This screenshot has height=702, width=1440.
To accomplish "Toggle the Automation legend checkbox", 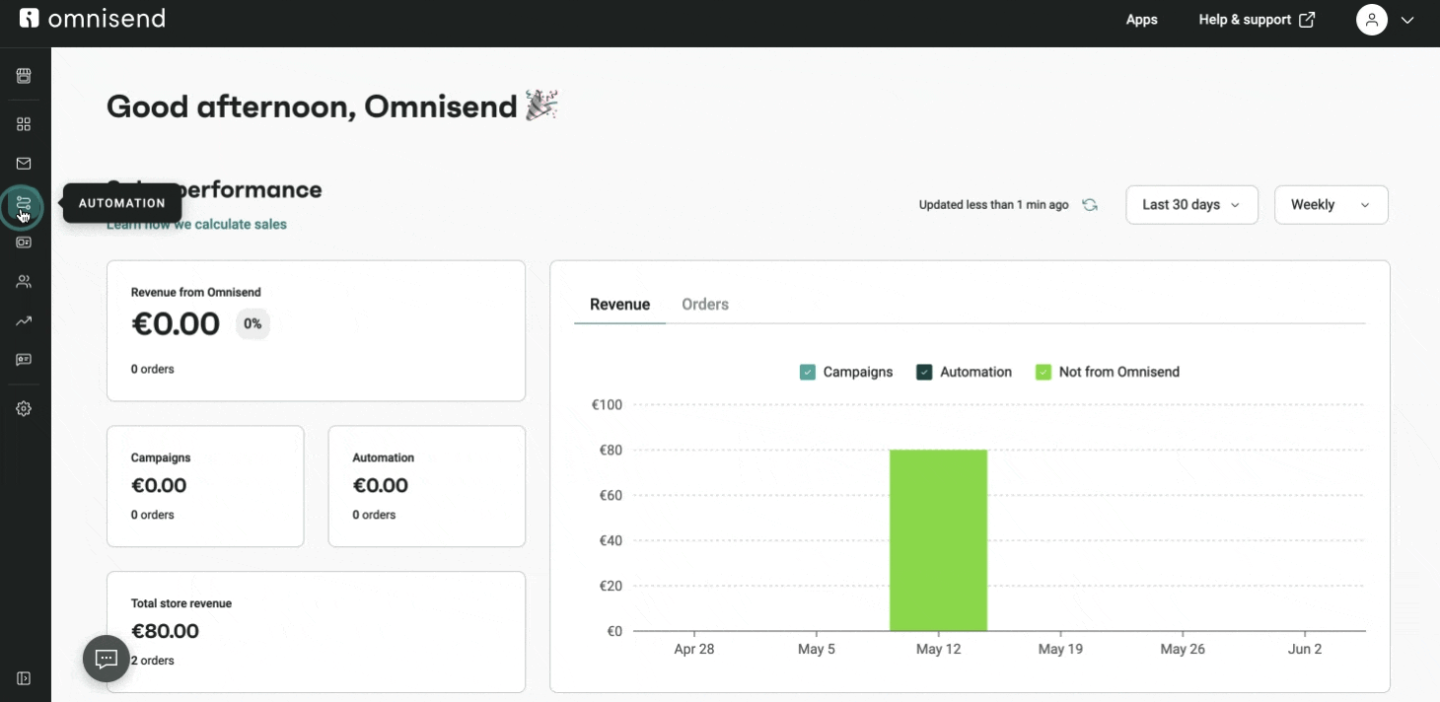I will 925,372.
